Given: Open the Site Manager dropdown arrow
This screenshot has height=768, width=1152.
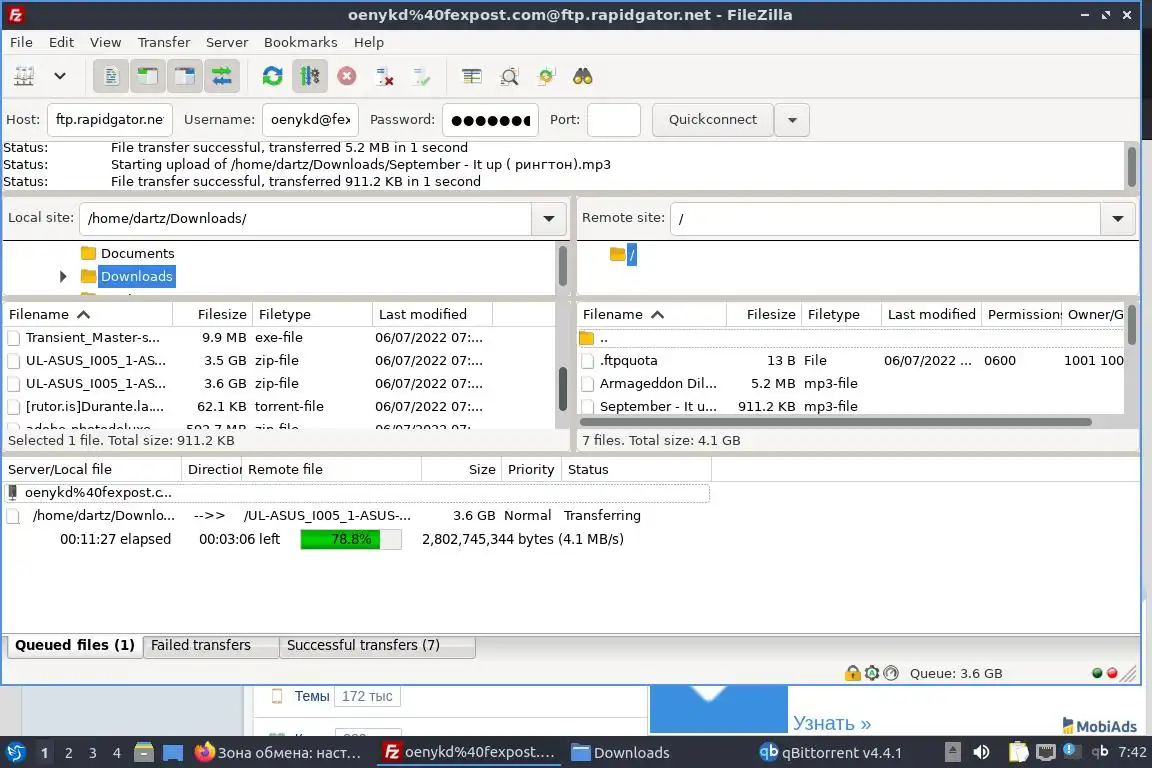Looking at the screenshot, I should pyautogui.click(x=60, y=76).
